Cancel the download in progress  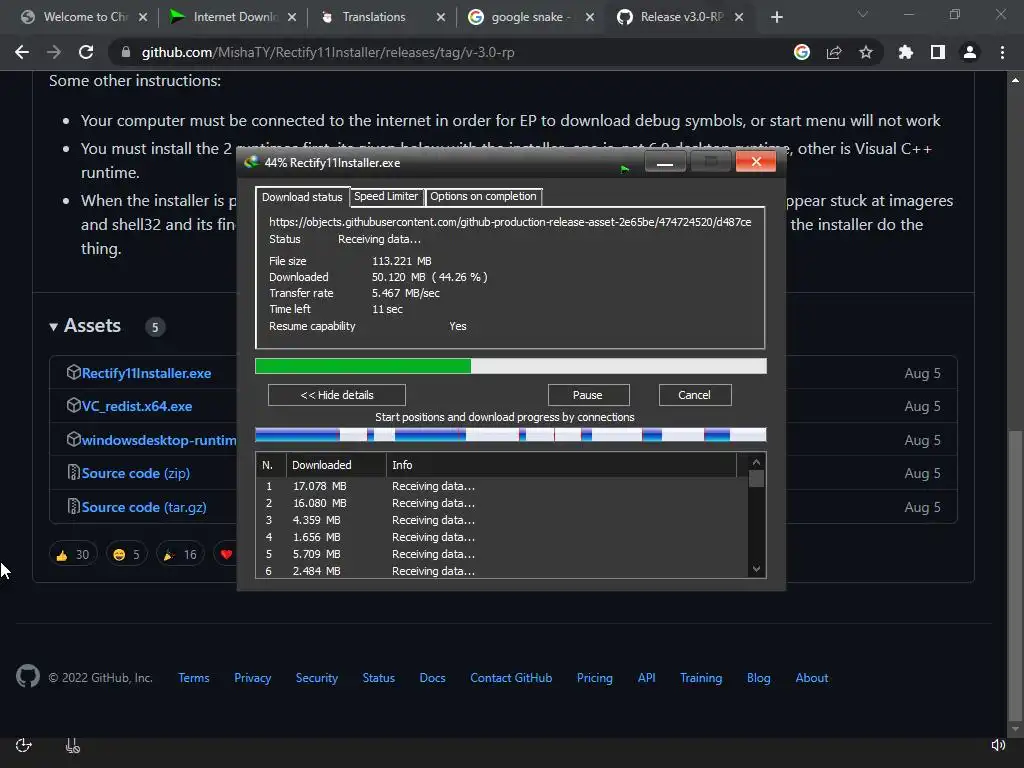[x=694, y=395]
